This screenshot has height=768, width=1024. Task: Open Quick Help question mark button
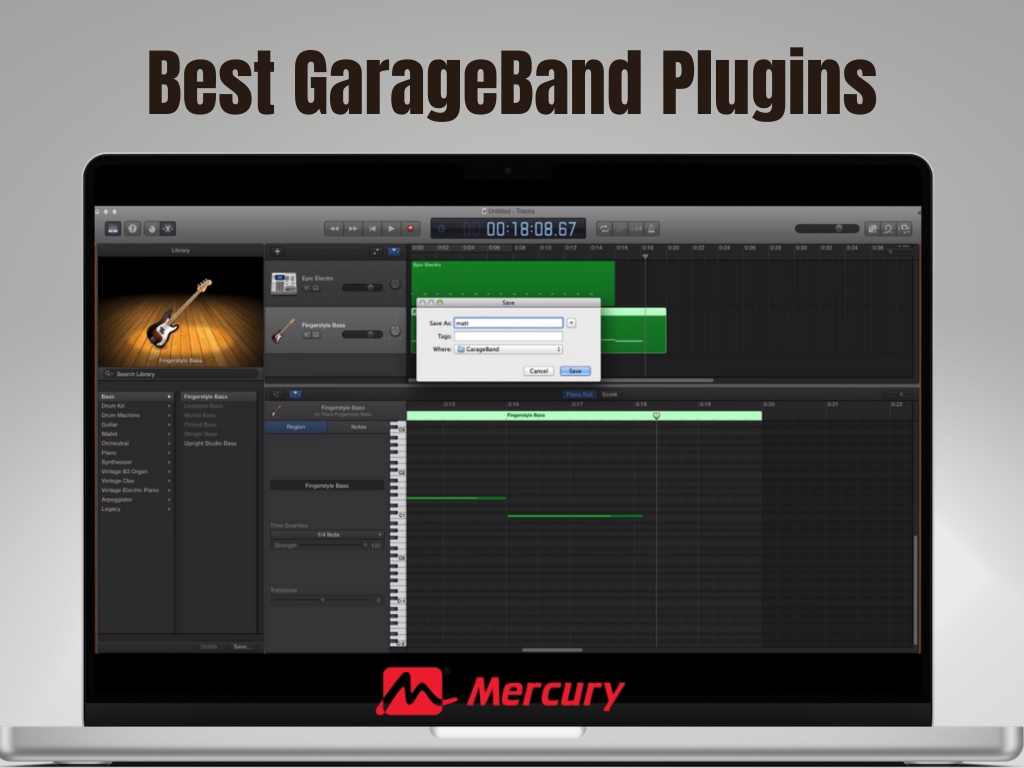[x=133, y=229]
